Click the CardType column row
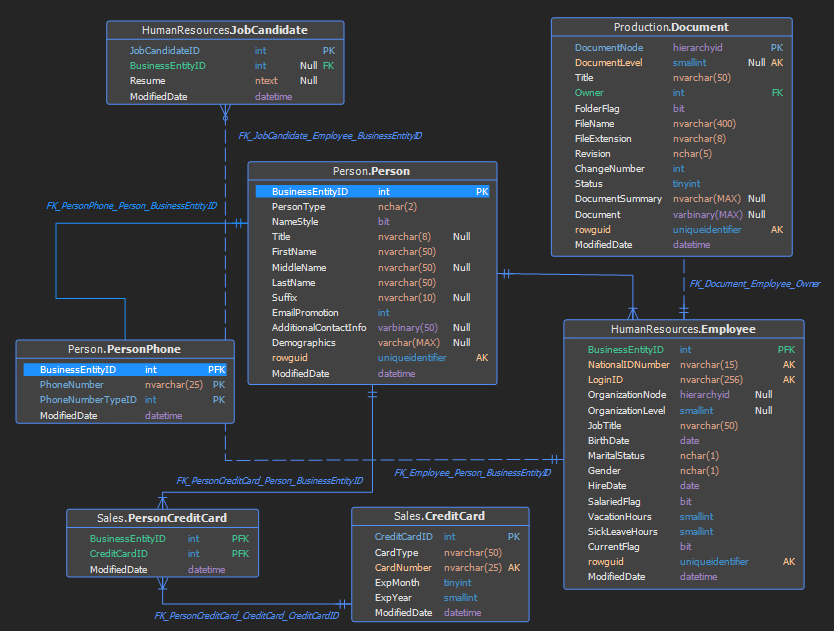Image resolution: width=834 pixels, height=631 pixels. click(x=440, y=553)
